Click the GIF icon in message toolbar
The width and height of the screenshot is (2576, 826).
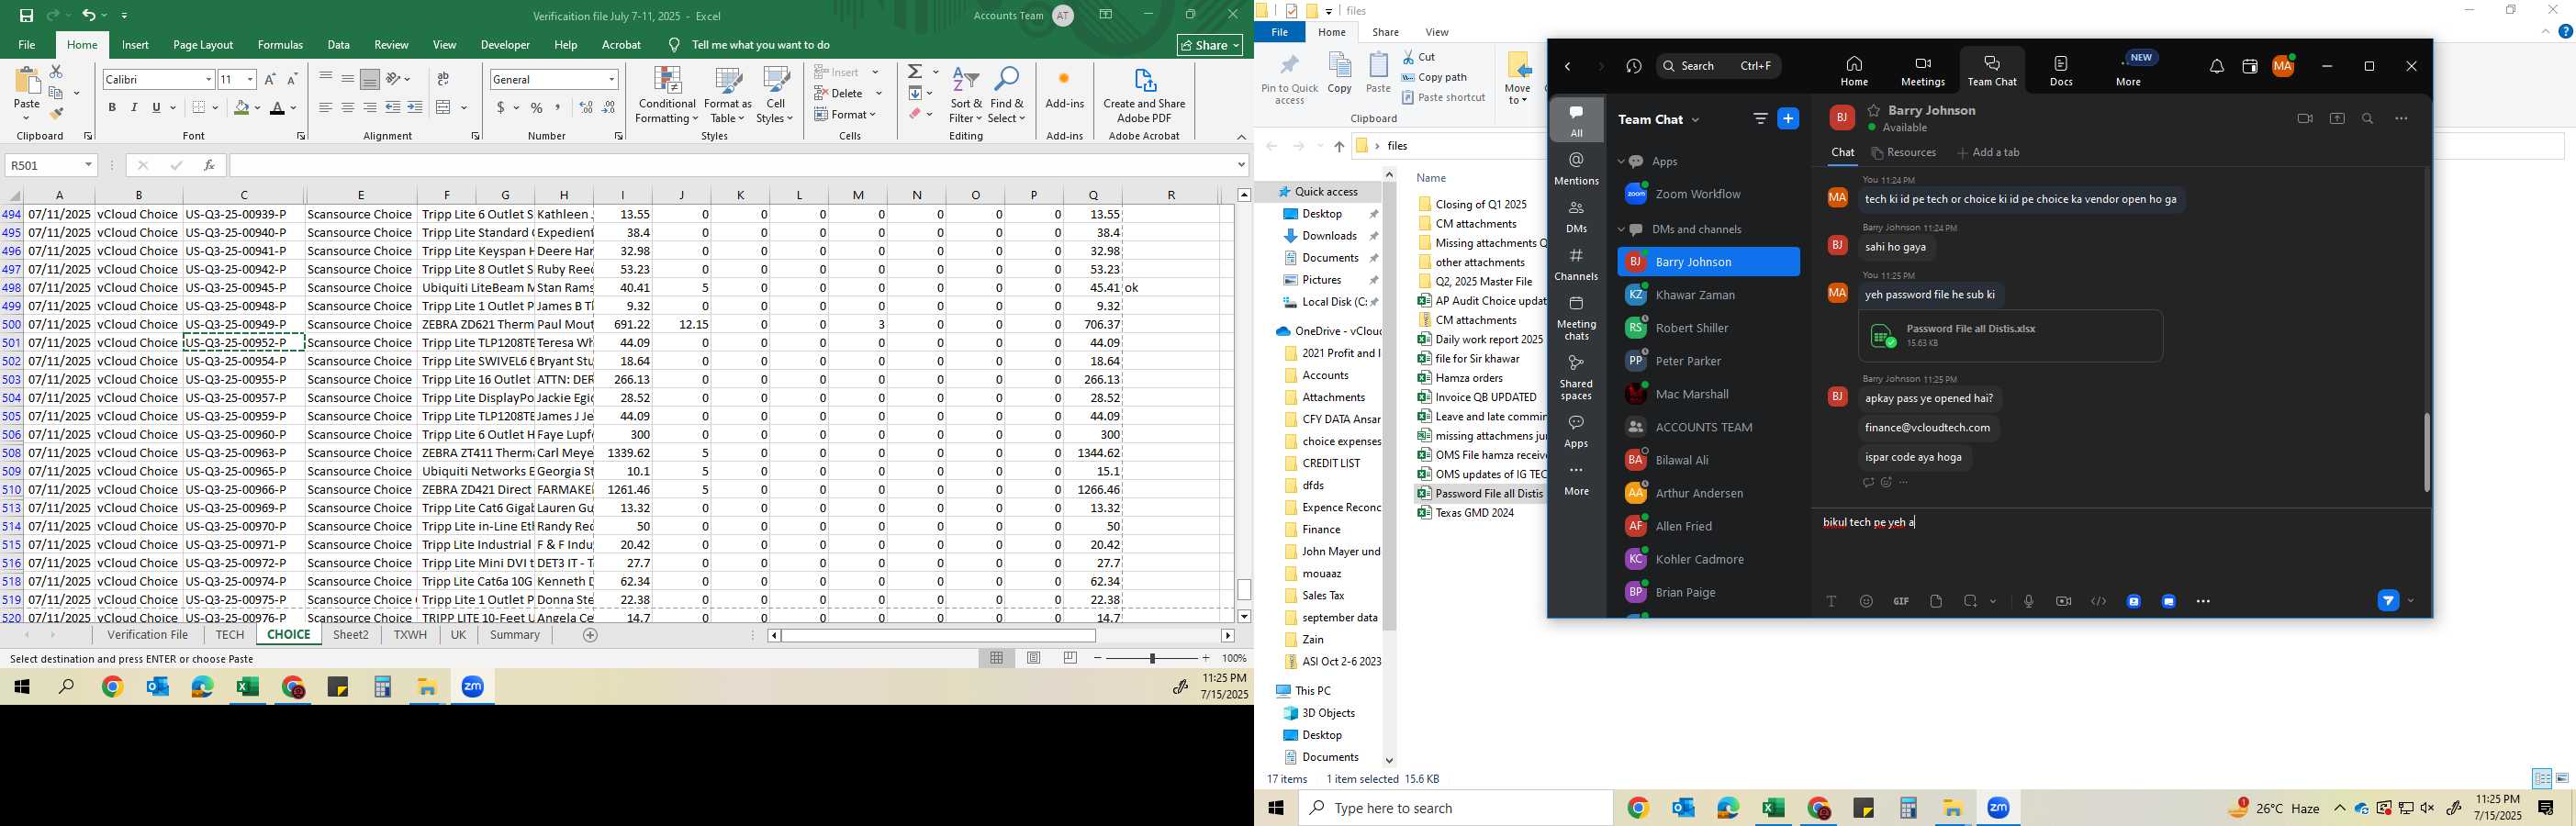1901,601
